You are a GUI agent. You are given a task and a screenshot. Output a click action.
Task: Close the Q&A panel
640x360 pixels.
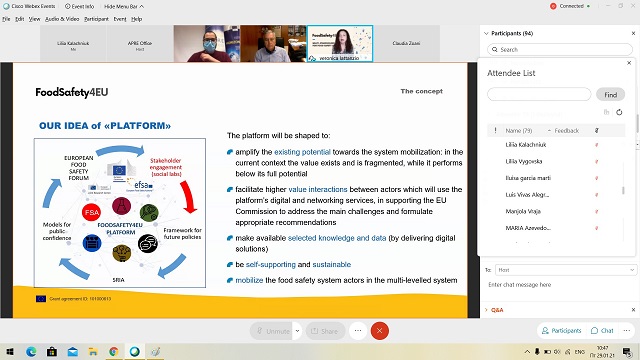point(633,310)
